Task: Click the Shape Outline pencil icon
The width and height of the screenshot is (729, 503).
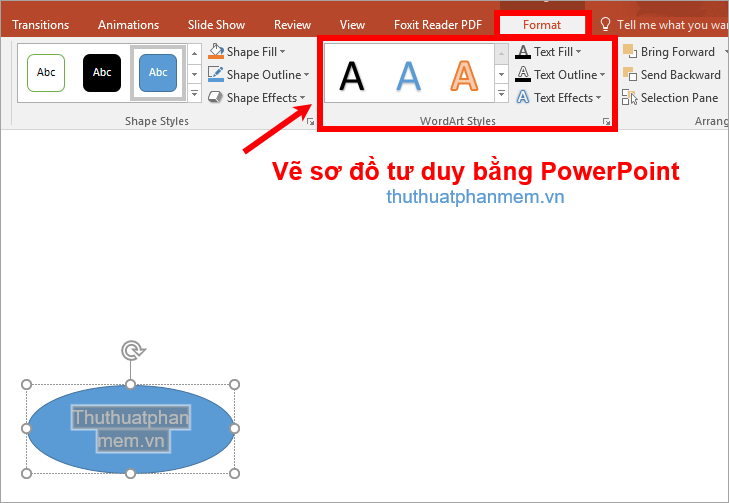Action: tap(216, 74)
